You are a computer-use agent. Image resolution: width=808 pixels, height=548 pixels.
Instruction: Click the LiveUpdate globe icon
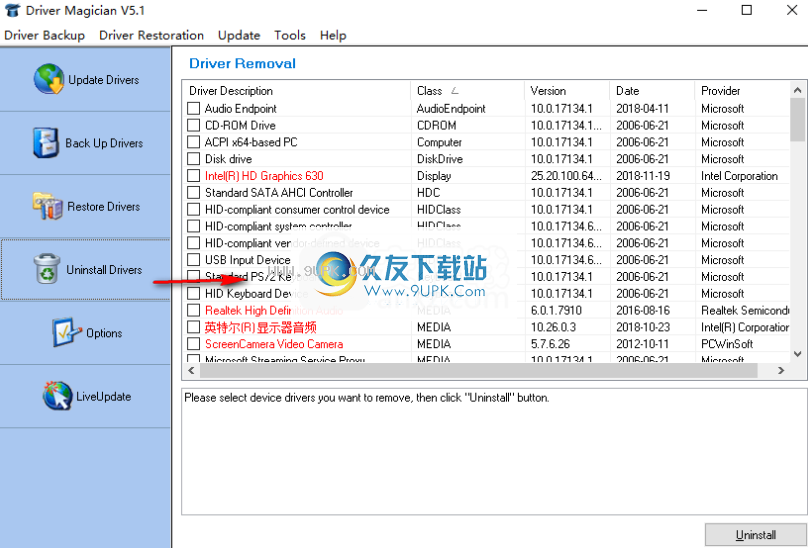pyautogui.click(x=57, y=395)
